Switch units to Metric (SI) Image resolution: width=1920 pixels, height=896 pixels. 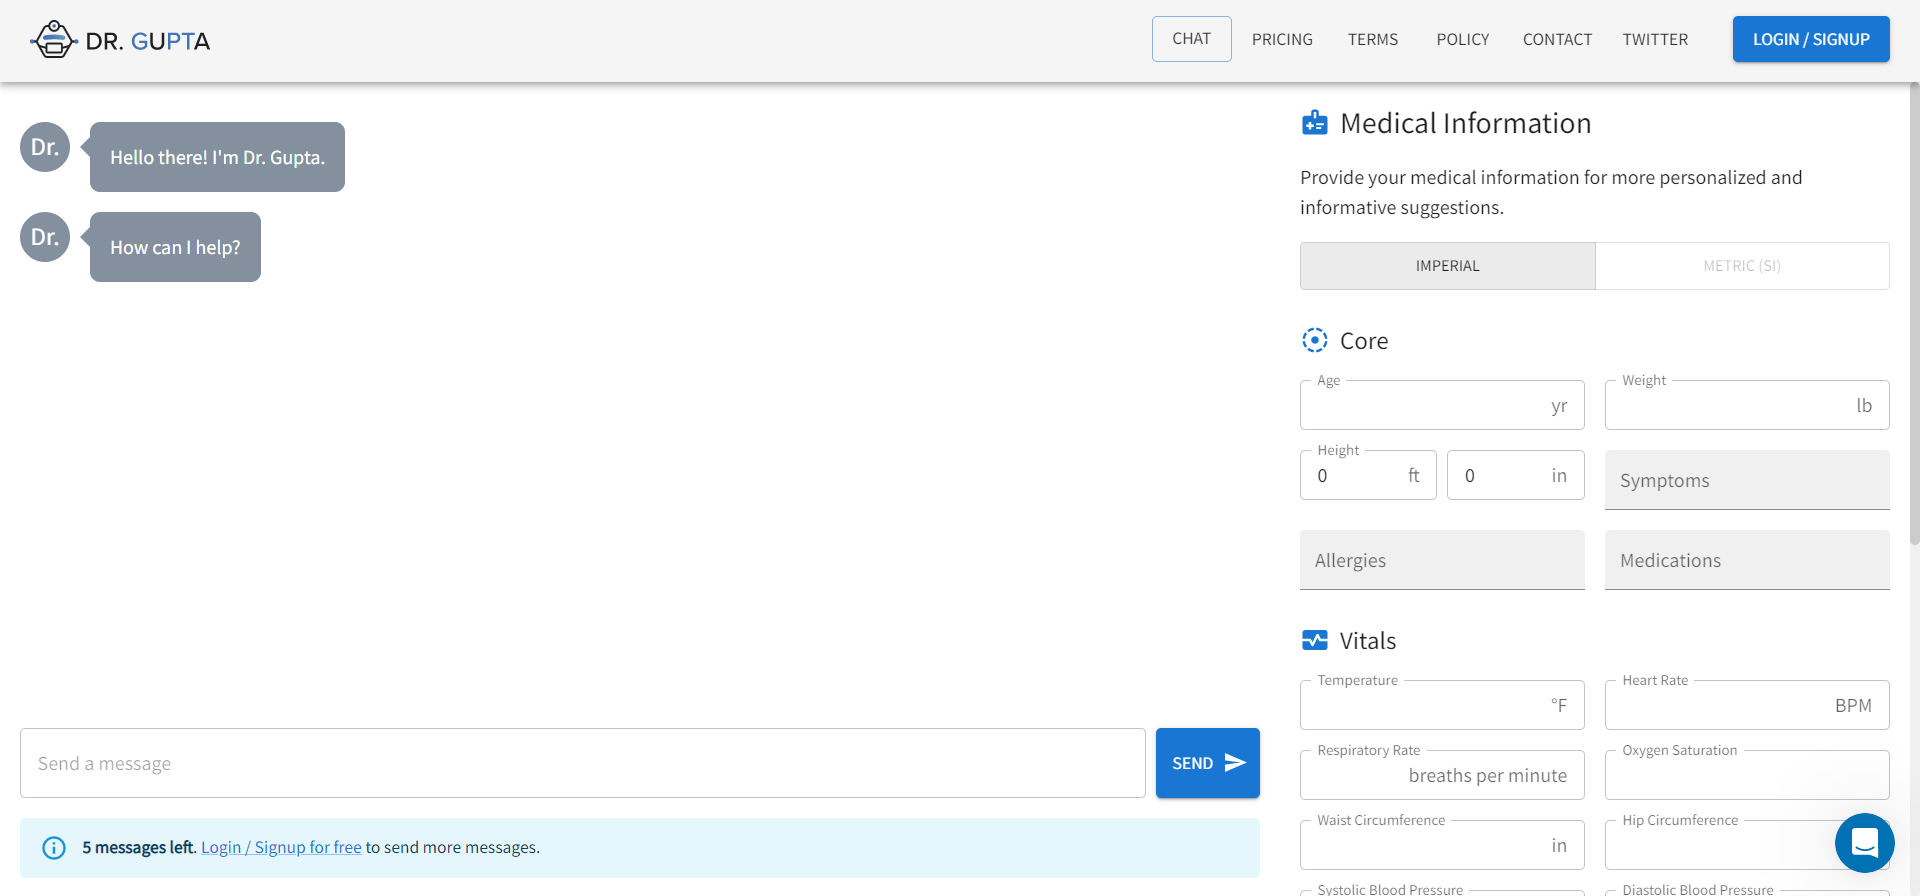(1742, 266)
